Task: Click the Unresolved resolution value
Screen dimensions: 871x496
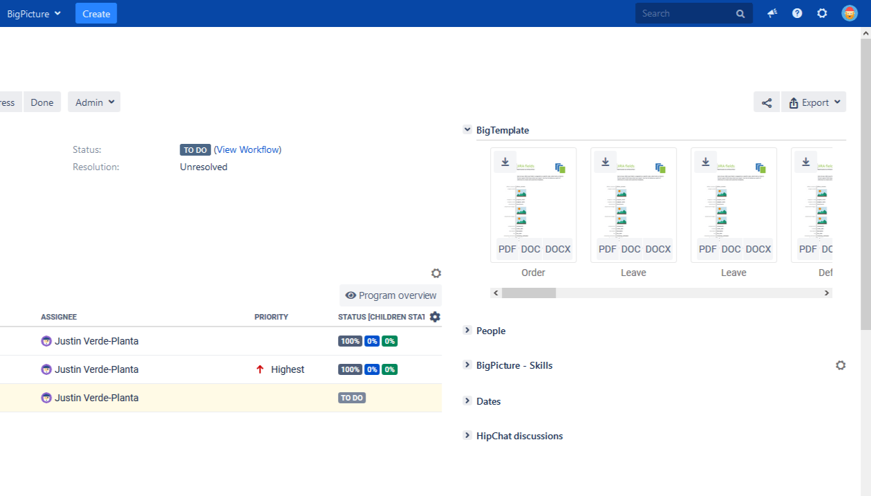Action: pos(203,167)
